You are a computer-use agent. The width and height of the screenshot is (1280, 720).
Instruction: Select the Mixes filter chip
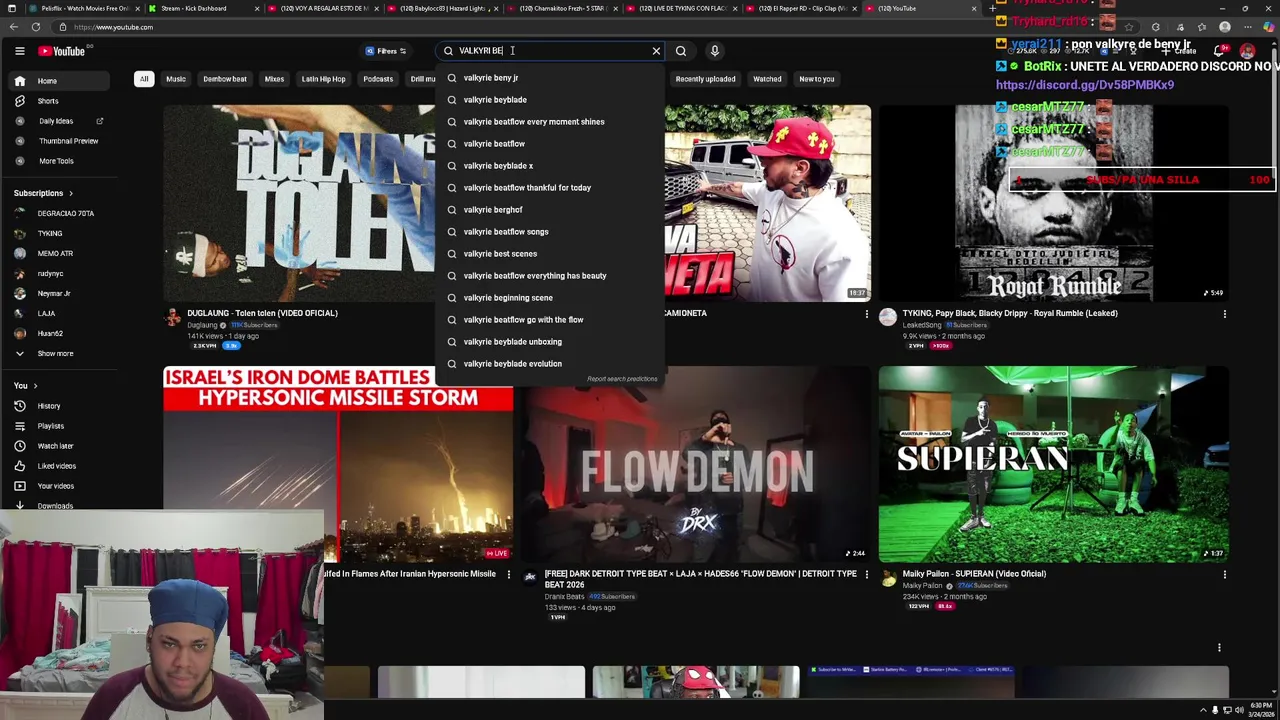[x=274, y=79]
